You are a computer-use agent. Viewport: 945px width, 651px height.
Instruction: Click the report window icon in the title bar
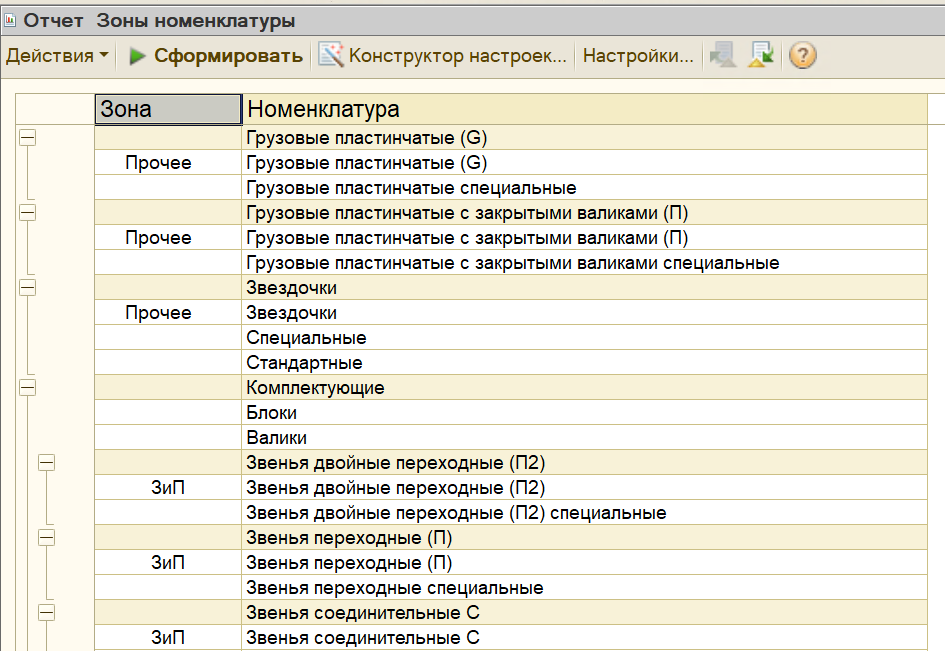10,20
